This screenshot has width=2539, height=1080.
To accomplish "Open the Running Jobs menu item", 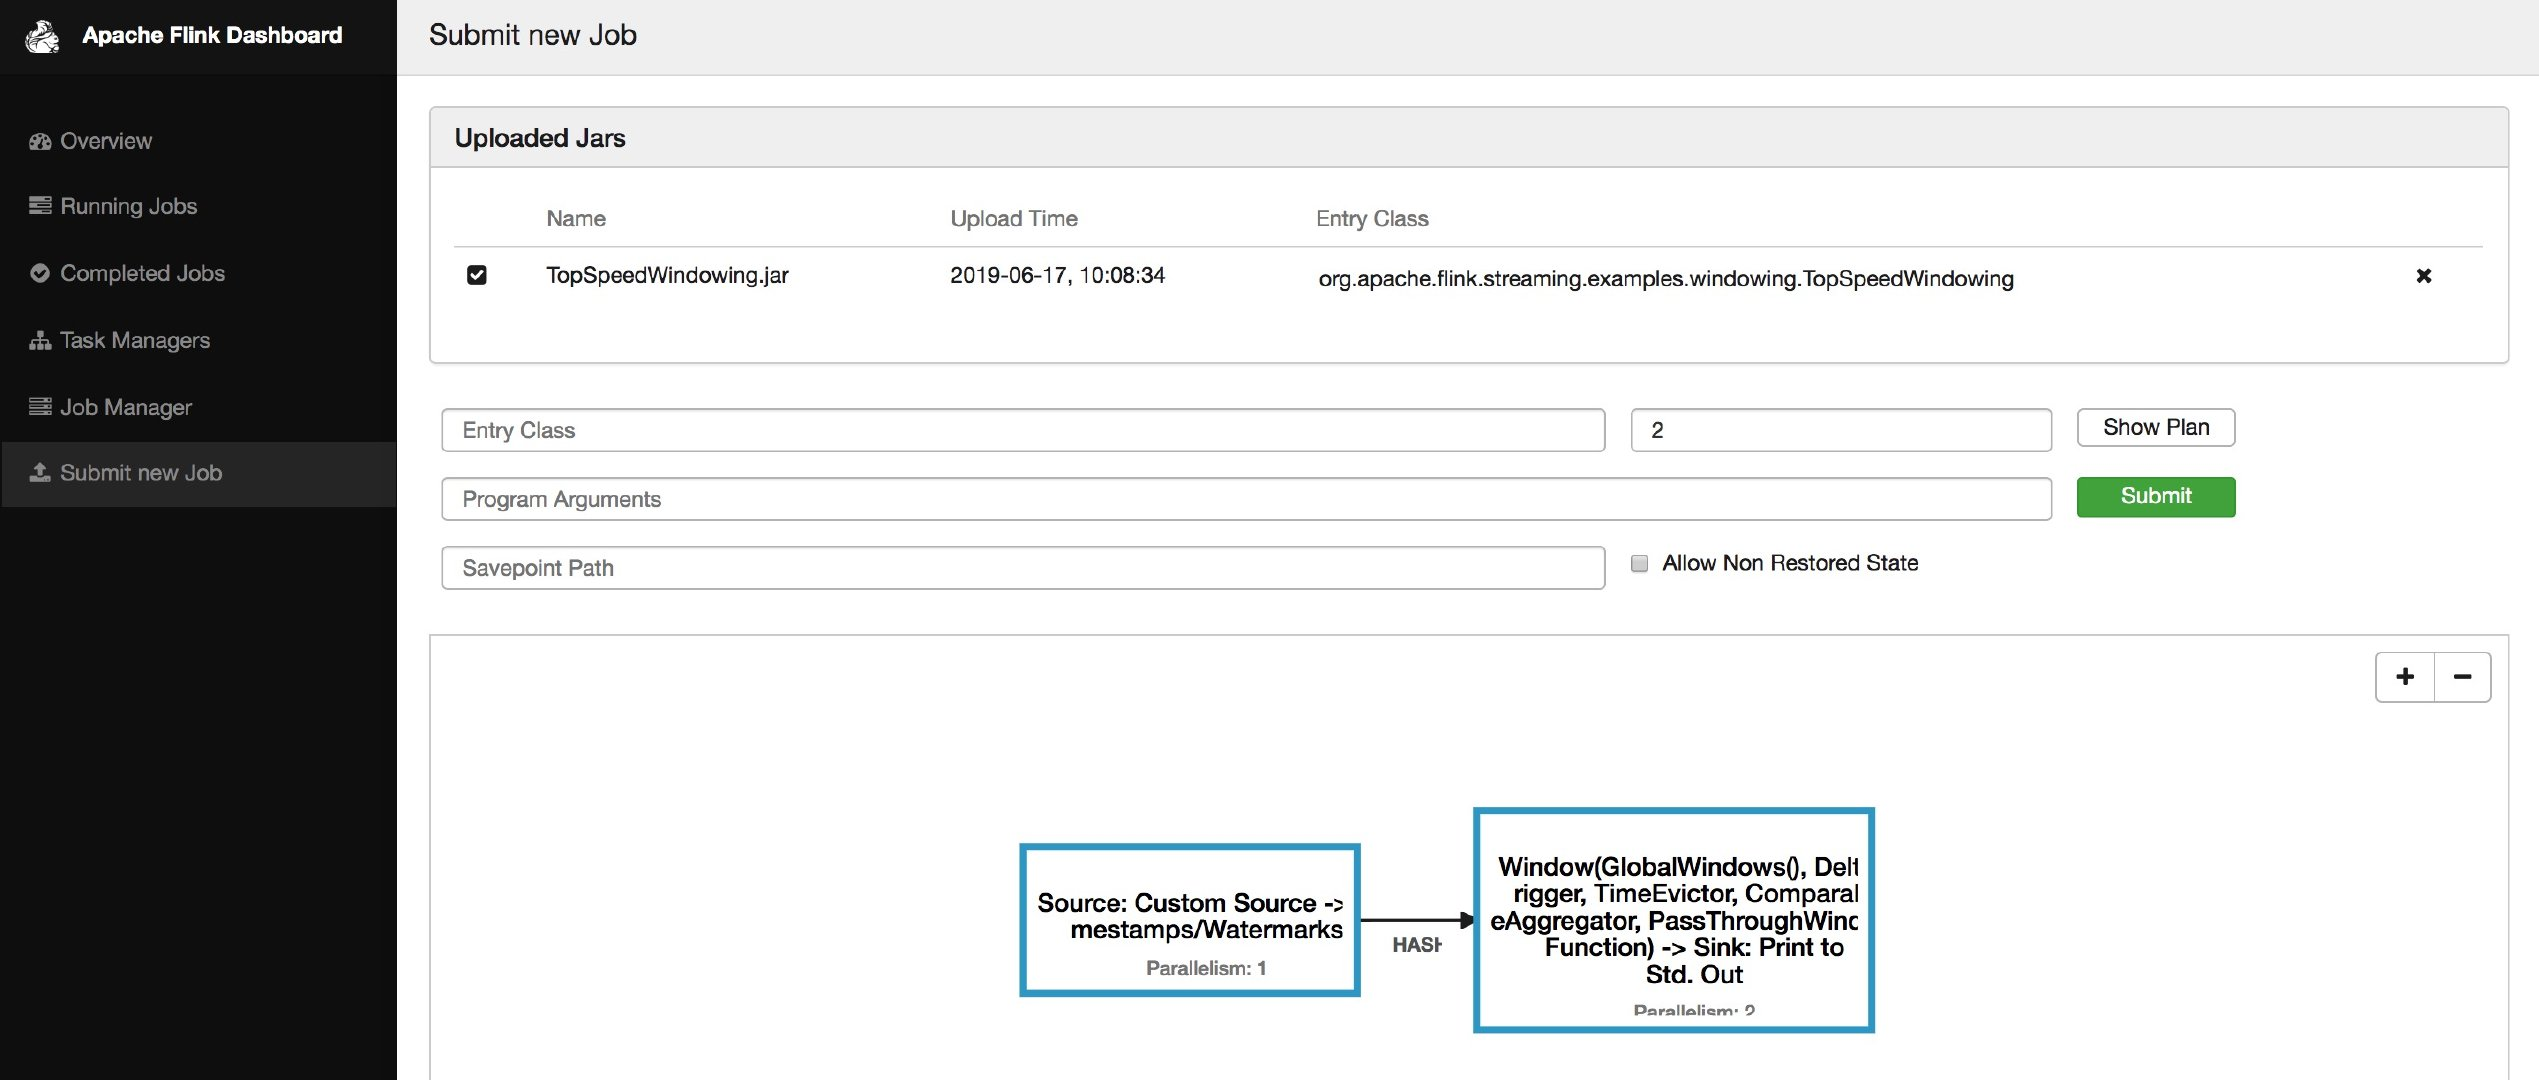I will (128, 206).
